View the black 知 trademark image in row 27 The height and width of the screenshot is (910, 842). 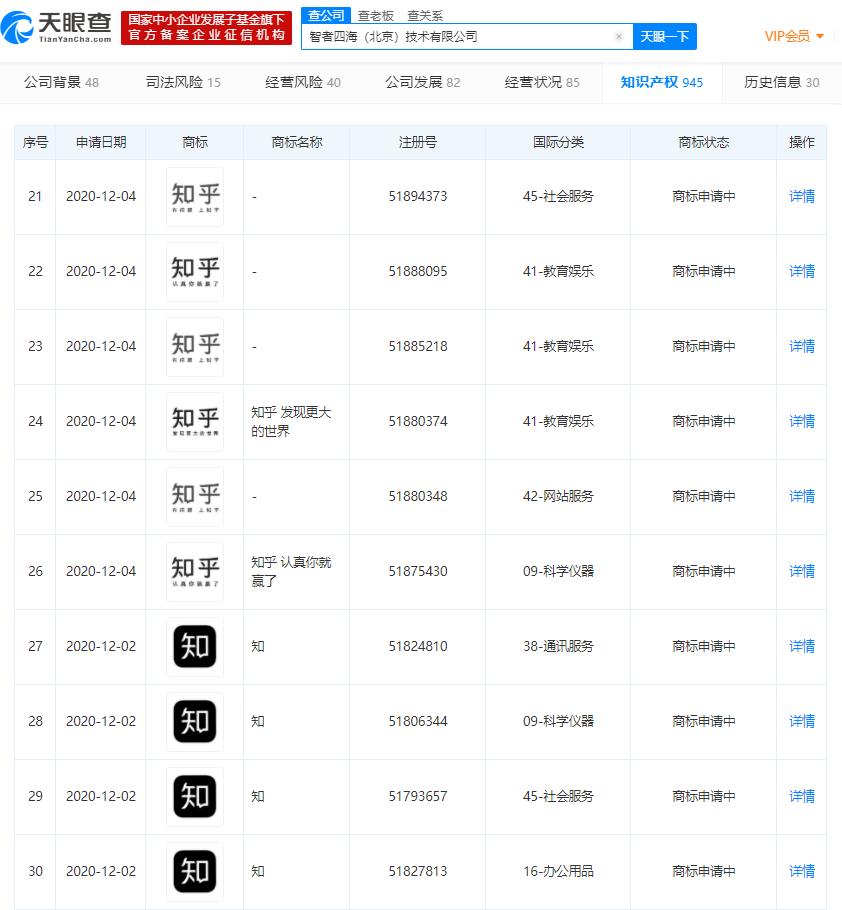click(x=195, y=647)
